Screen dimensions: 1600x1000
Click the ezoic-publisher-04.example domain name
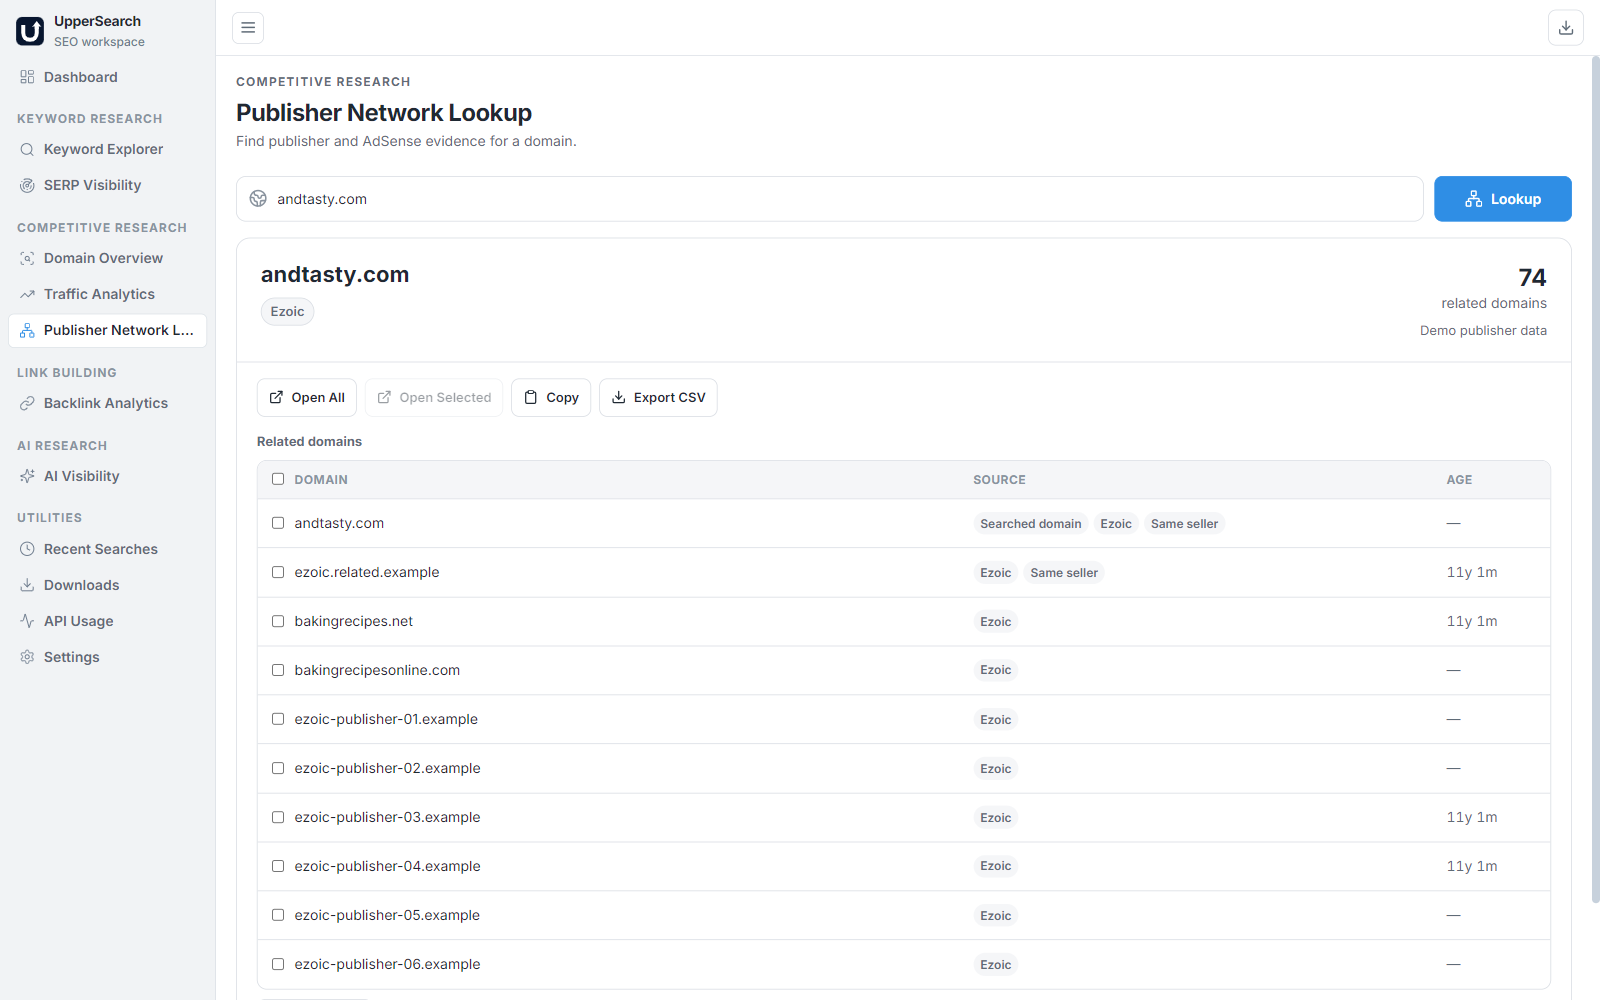387,866
